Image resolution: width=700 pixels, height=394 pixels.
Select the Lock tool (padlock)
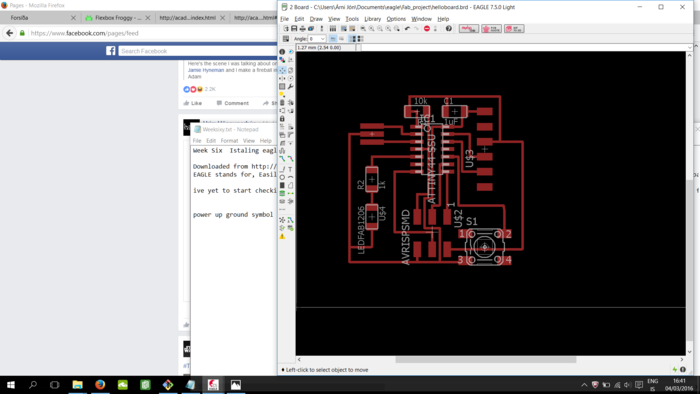282,119
